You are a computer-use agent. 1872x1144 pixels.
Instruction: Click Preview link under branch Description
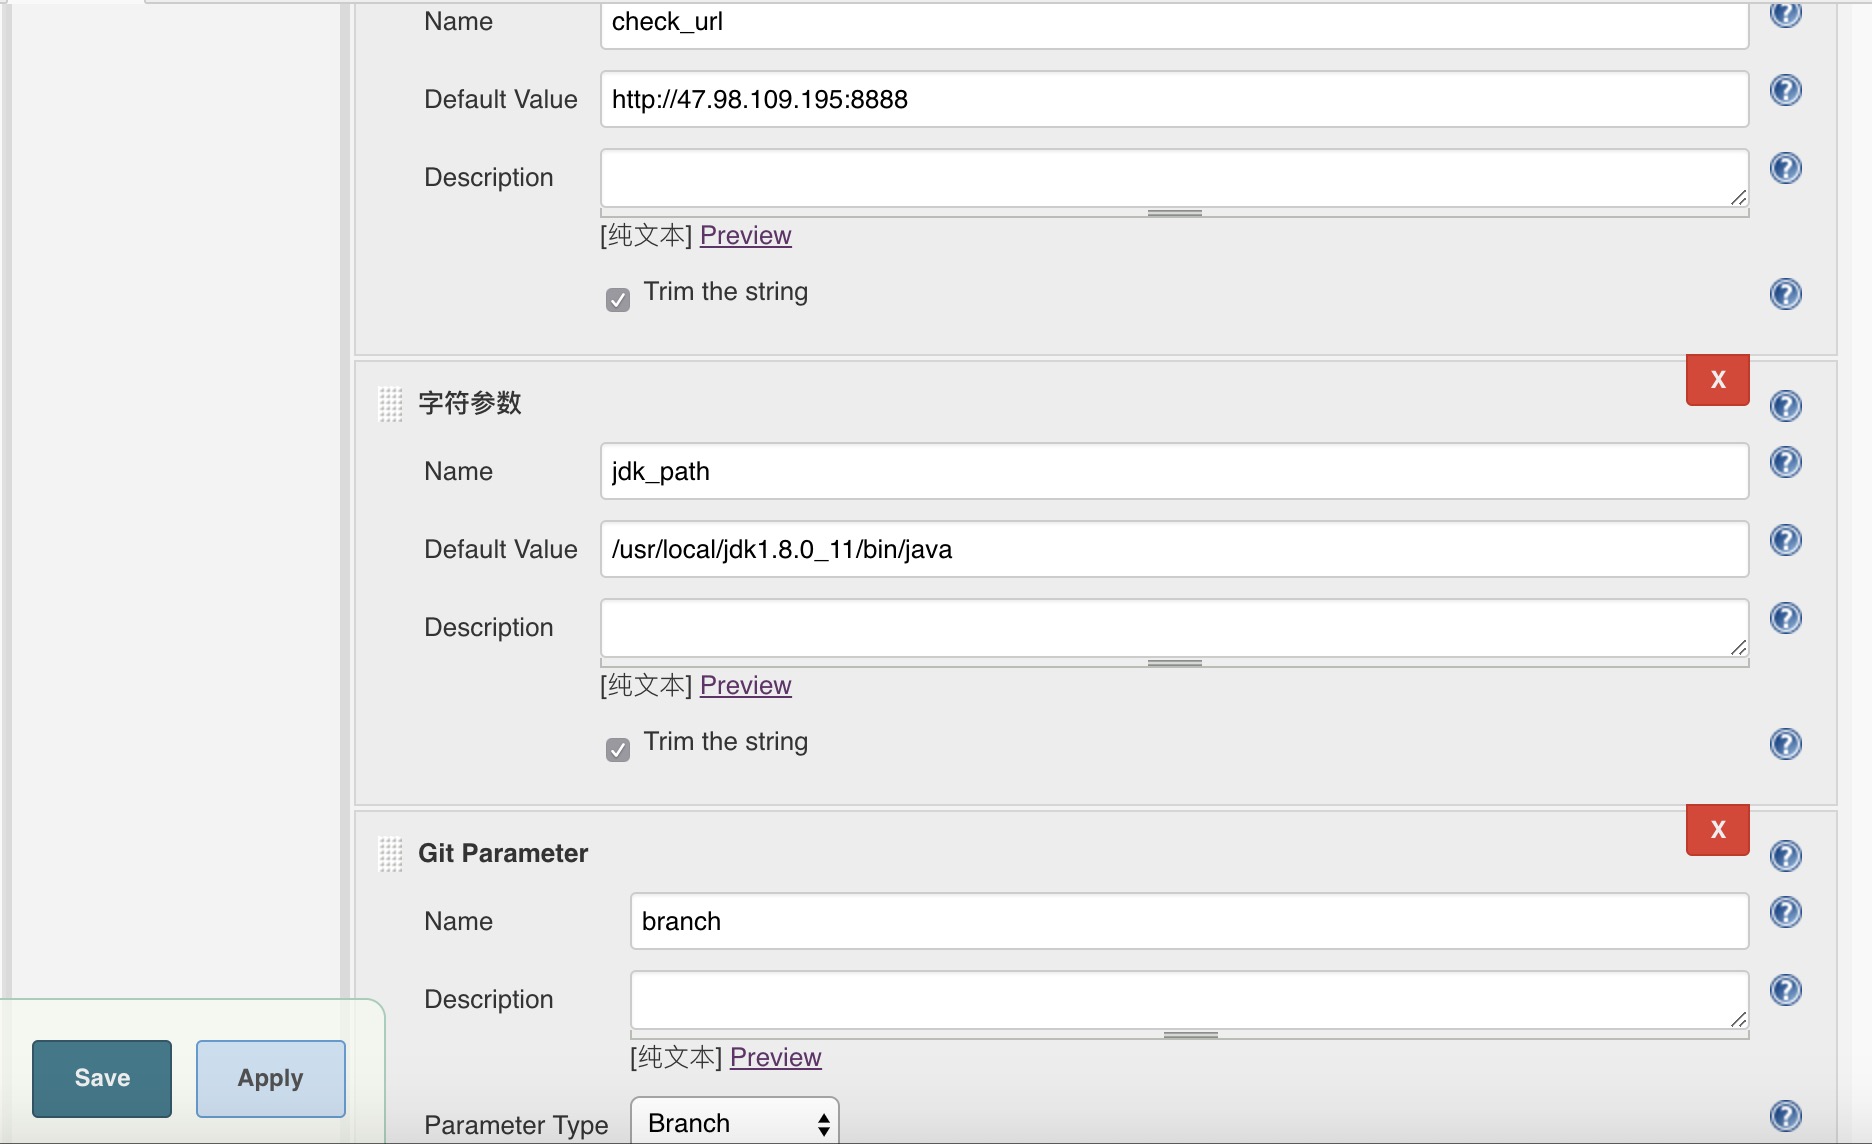[776, 1057]
